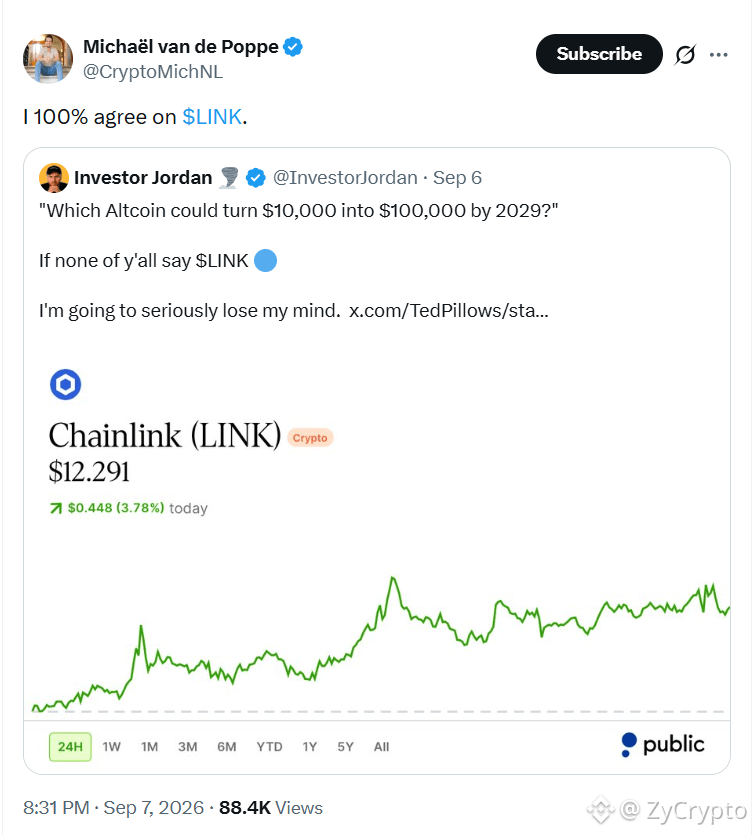This screenshot has height=835, width=755.
Task: Open the x.com/TedPillows link in quoted post
Action: click(449, 310)
